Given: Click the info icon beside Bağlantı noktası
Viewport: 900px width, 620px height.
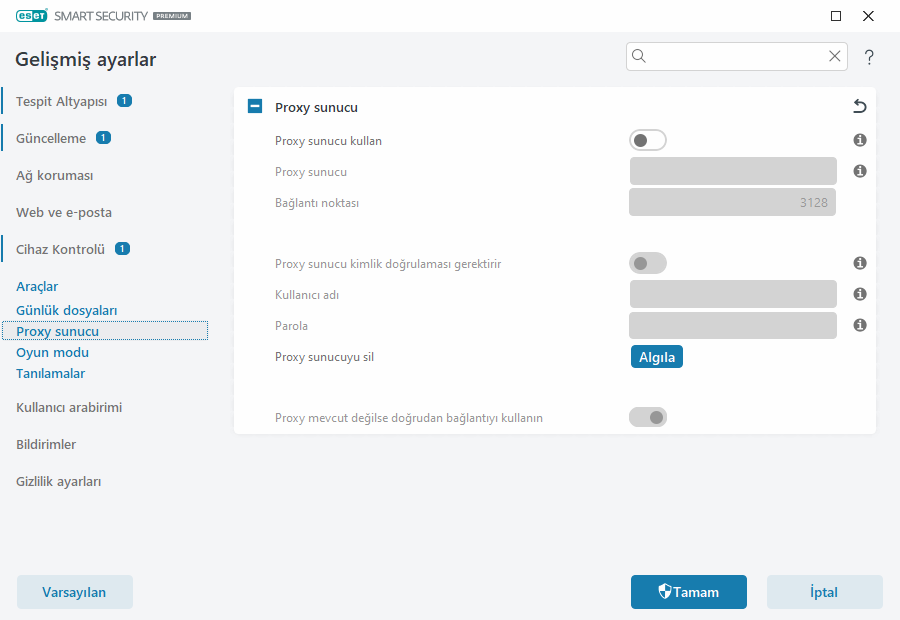Looking at the screenshot, I should click(859, 202).
